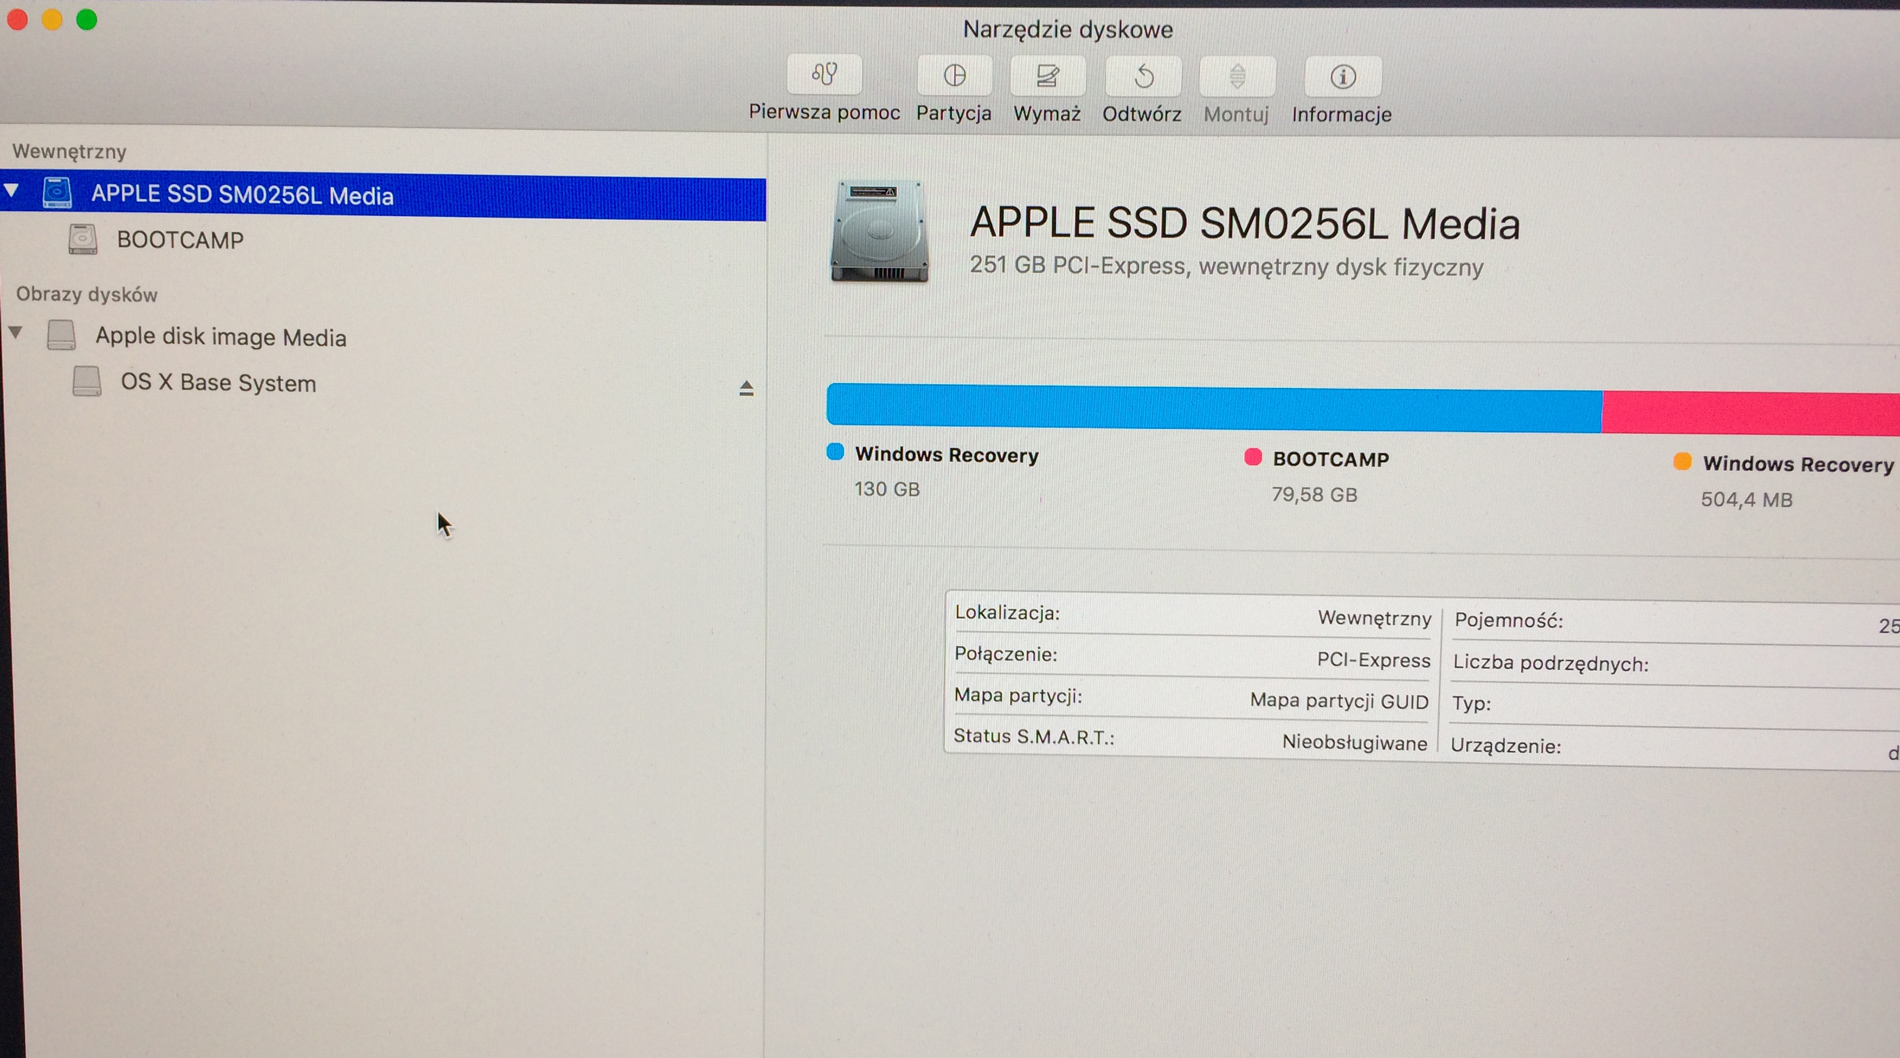The image size is (1900, 1058).
Task: Select the BOOTCAMP volume row
Action: pyautogui.click(x=383, y=240)
